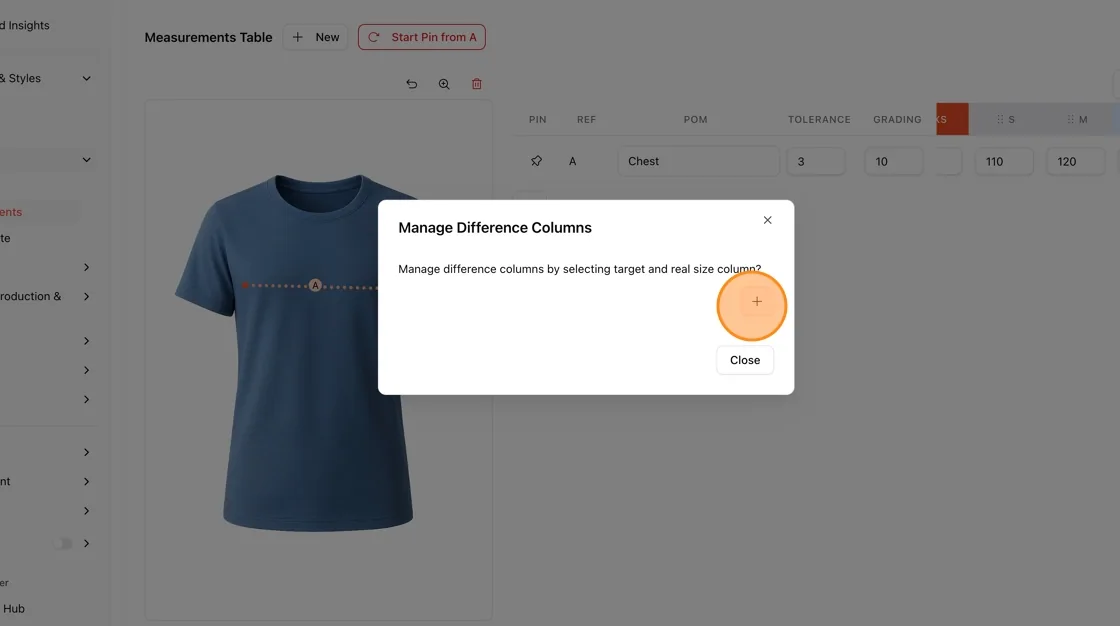Collapse the sidebar section below Styles
1120x626 pixels.
86,160
